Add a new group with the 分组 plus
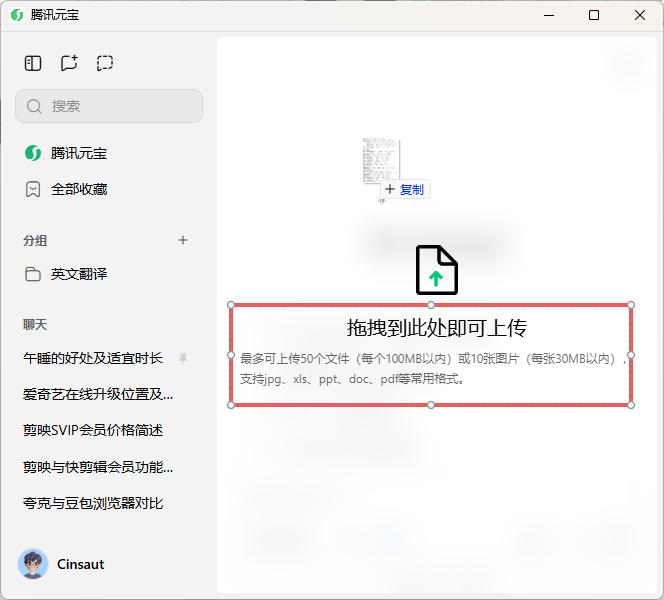664x600 pixels. 183,240
